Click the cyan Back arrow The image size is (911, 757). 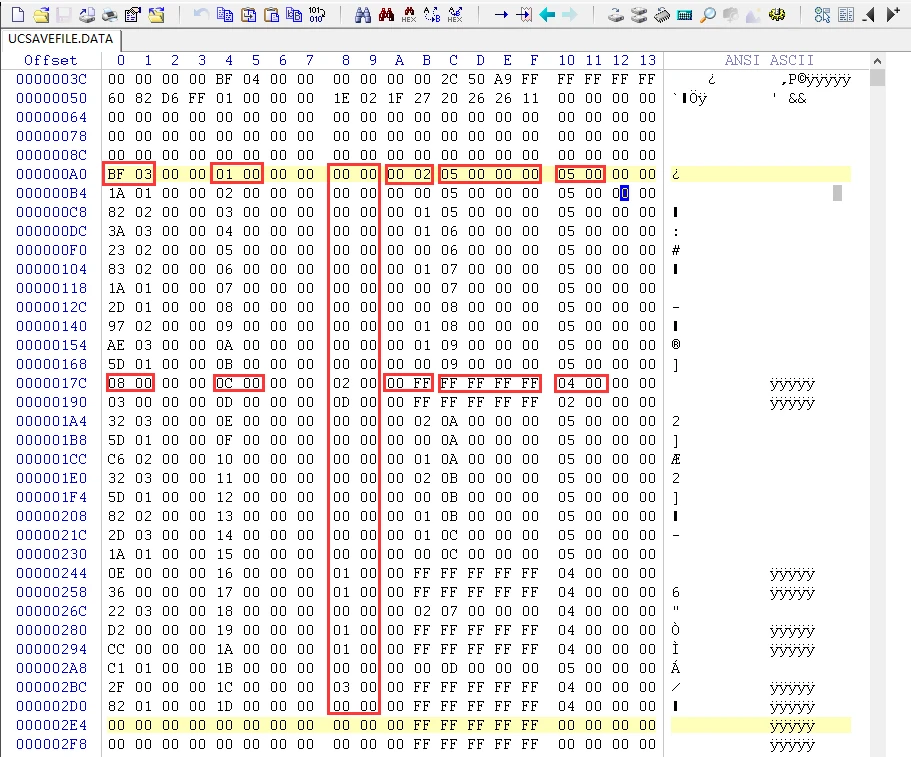(547, 14)
